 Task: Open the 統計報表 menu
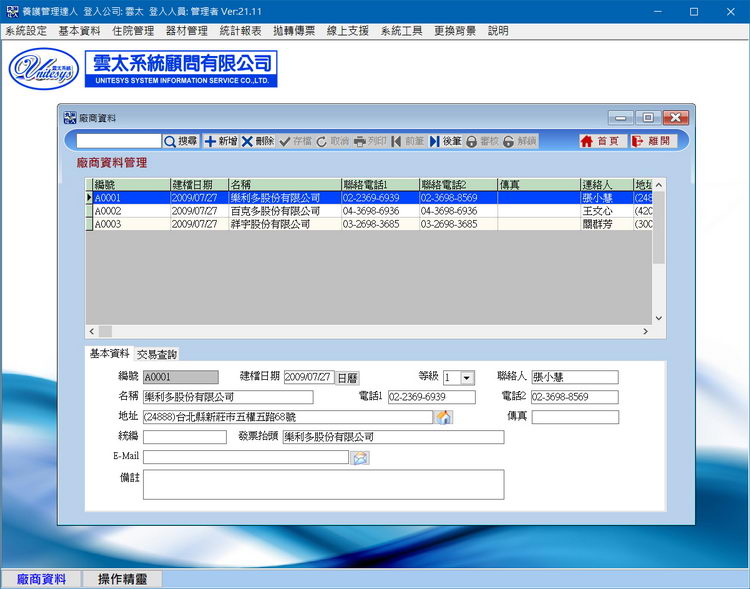click(x=240, y=31)
